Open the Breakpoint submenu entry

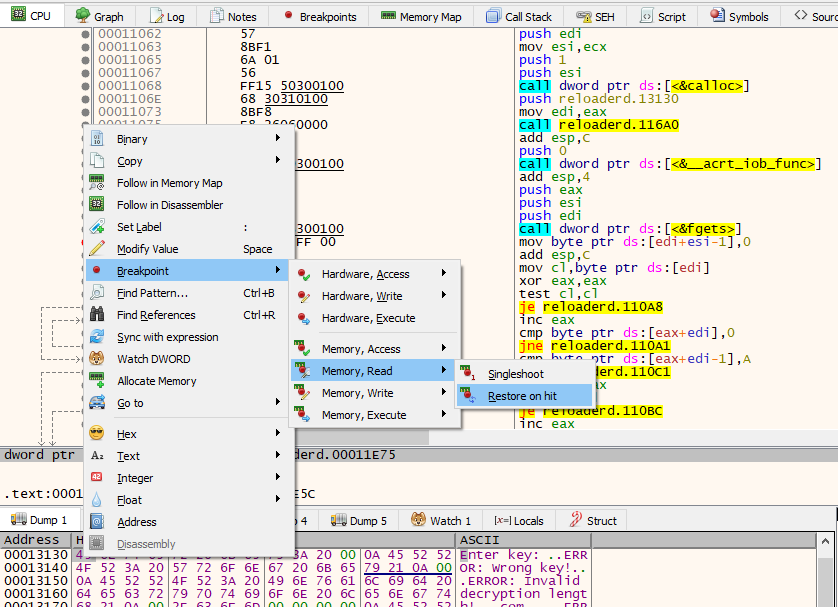(189, 271)
